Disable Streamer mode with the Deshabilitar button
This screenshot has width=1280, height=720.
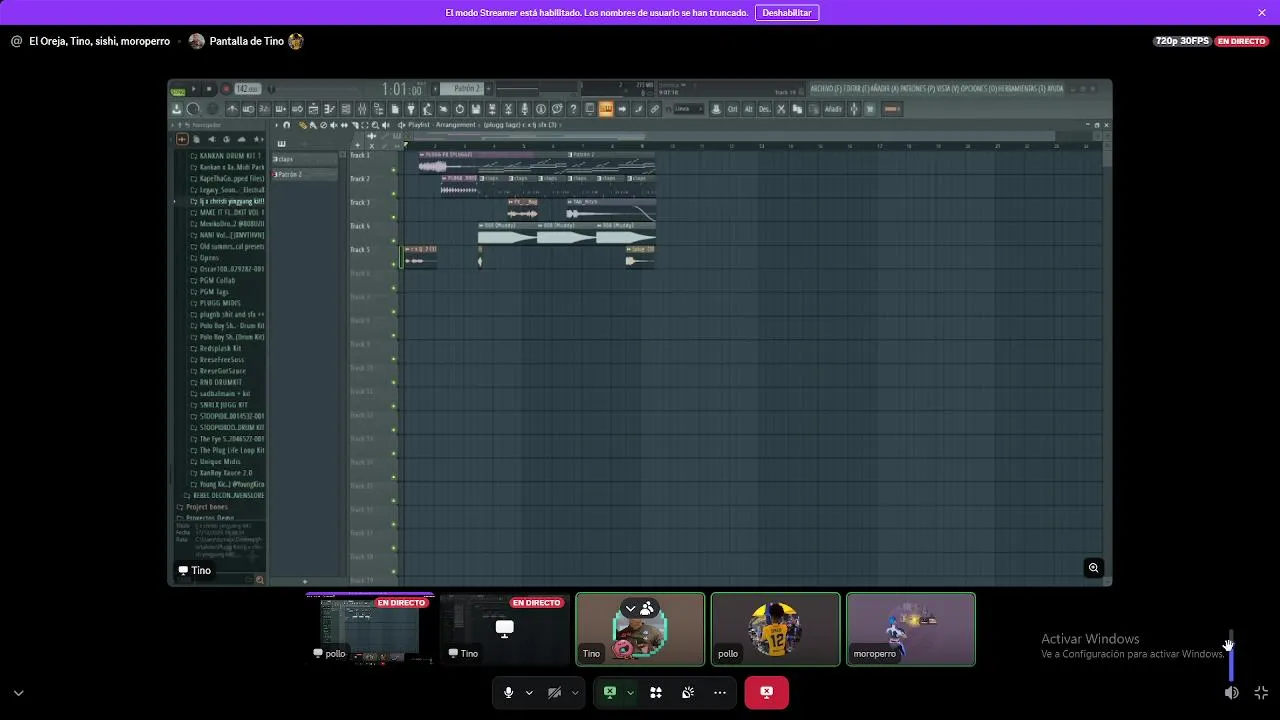[787, 12]
